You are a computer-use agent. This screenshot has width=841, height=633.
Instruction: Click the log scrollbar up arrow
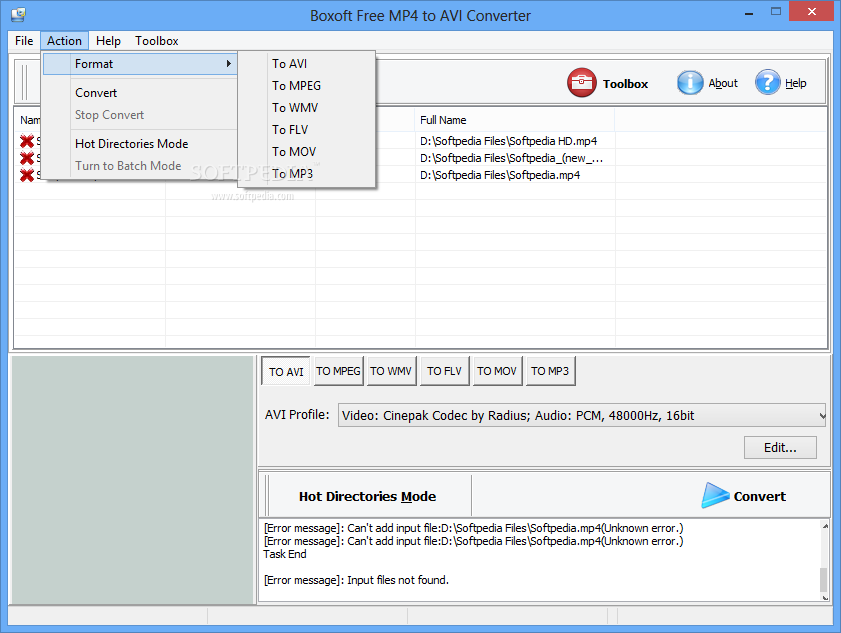pyautogui.click(x=825, y=526)
